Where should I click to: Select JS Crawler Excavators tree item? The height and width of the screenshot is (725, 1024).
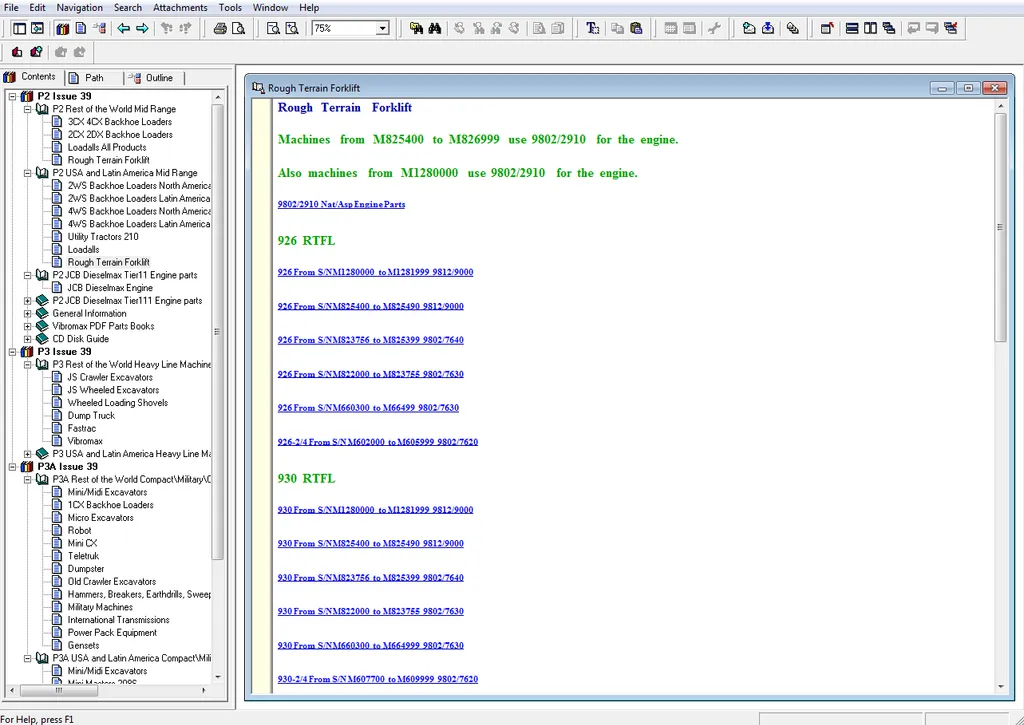110,378
